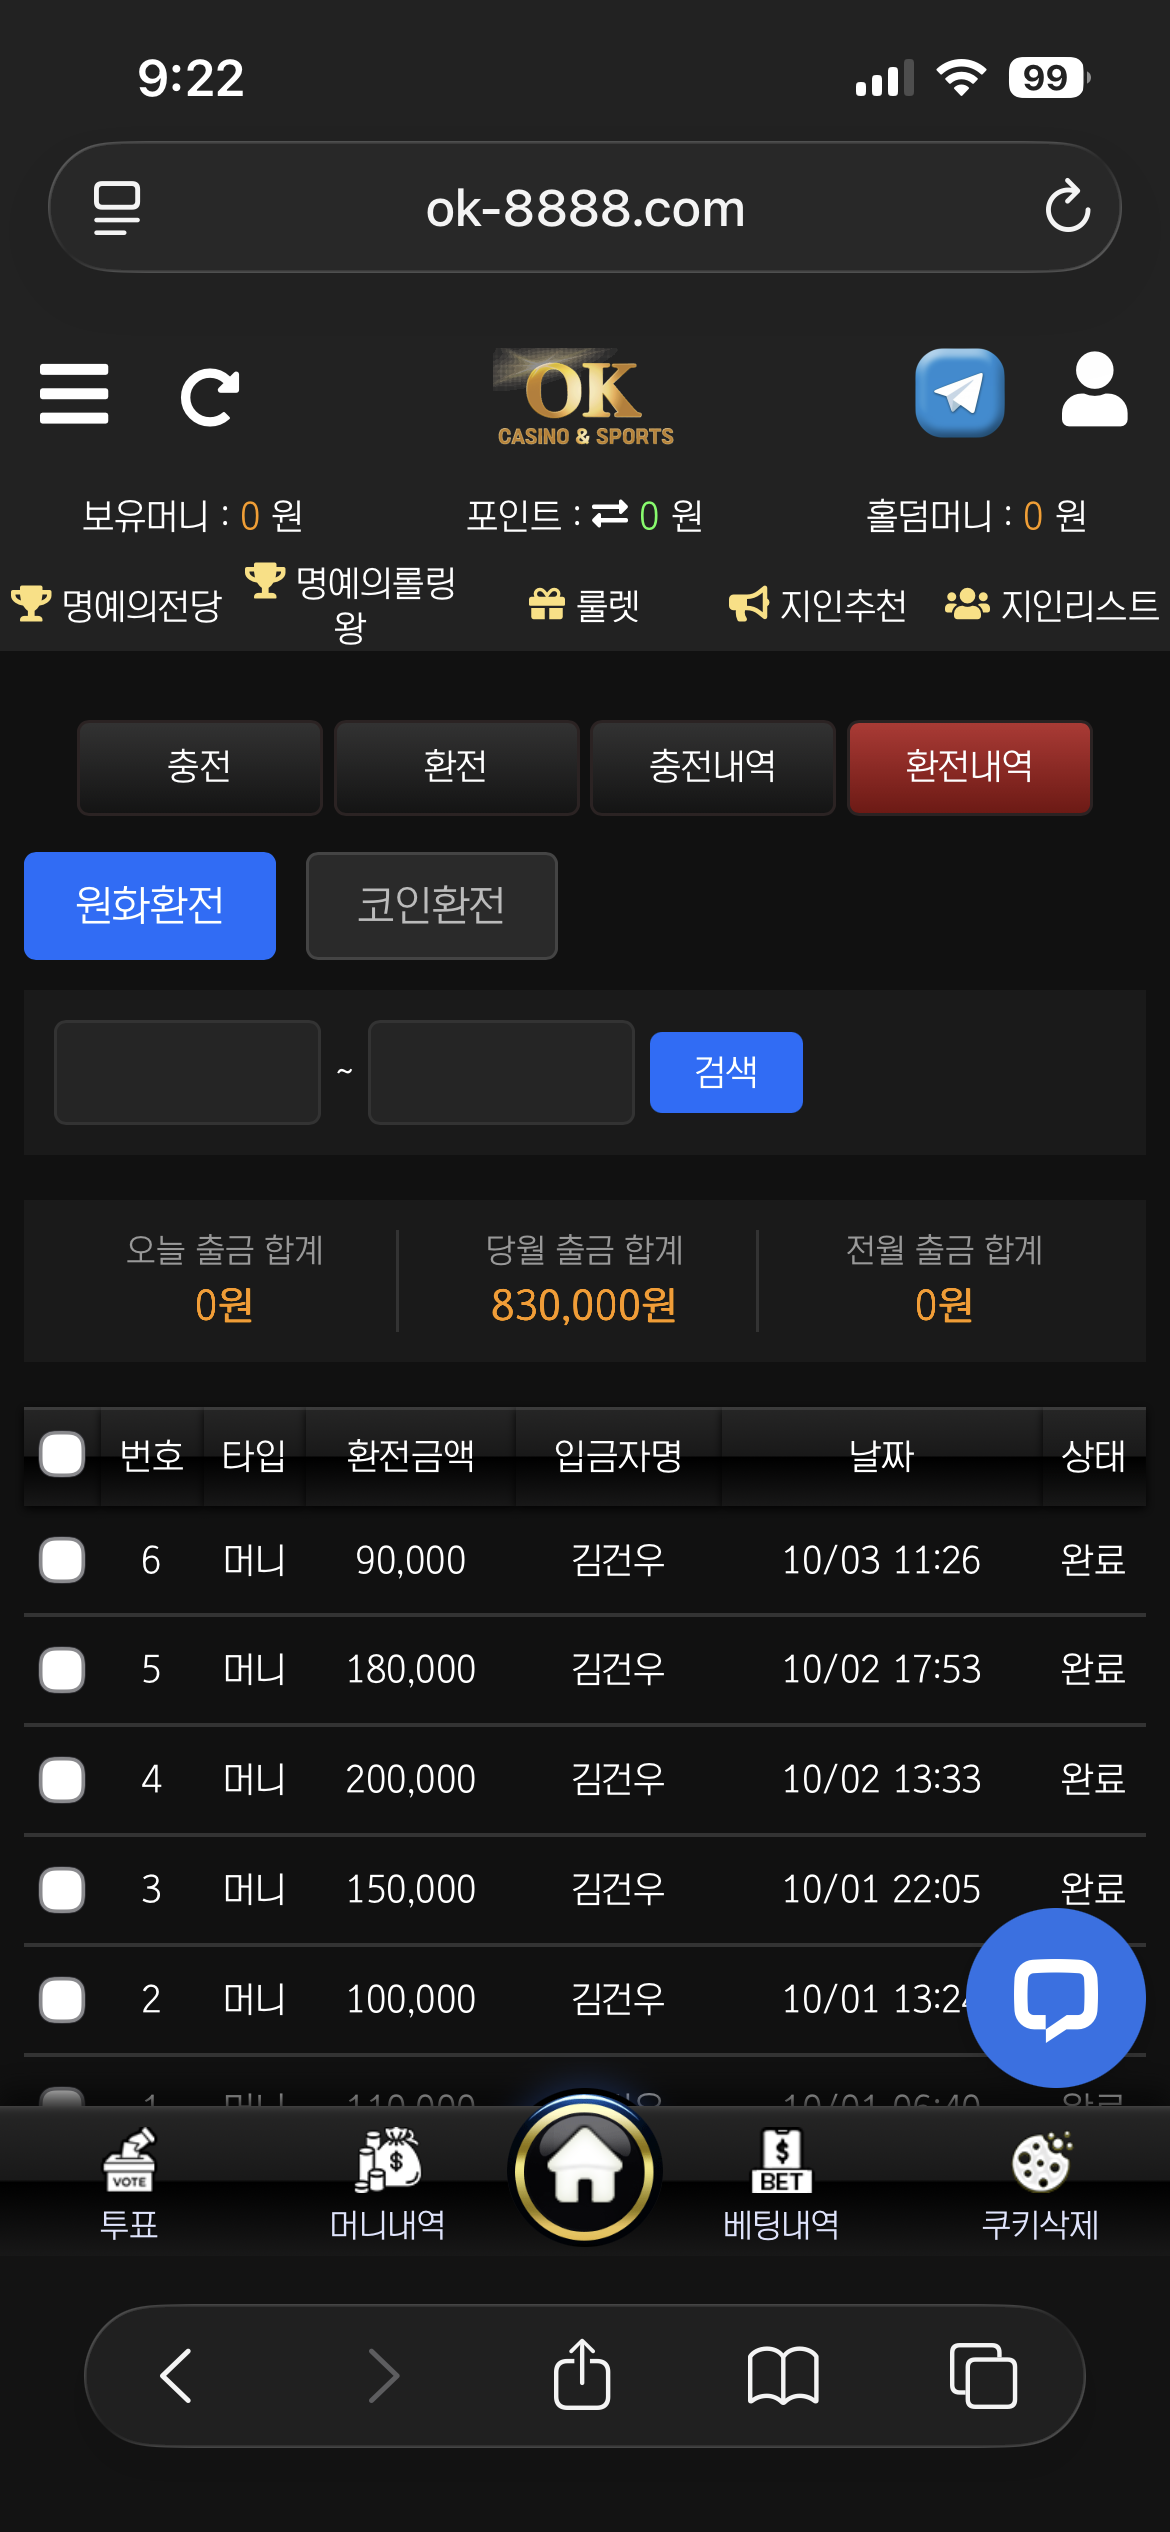Open the Telegram contact icon
Screen dimensions: 1170x2532
[959, 393]
